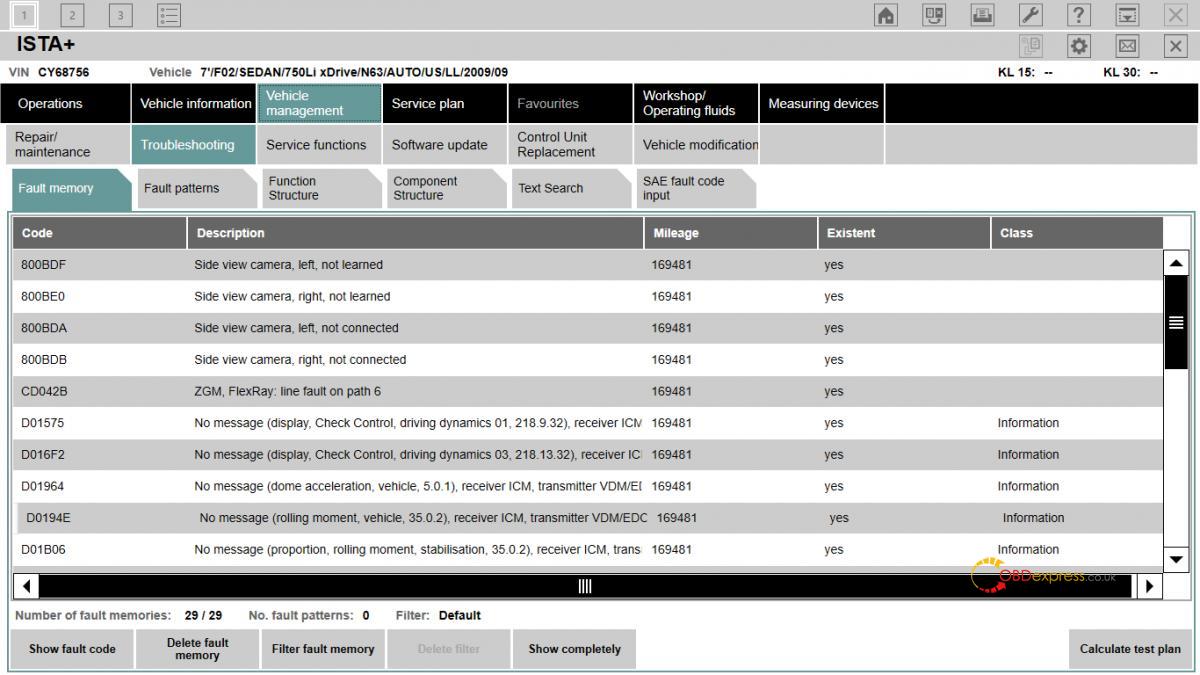This screenshot has width=1200, height=675.
Task: Click fault table scroll down arrow
Action: click(x=1176, y=559)
